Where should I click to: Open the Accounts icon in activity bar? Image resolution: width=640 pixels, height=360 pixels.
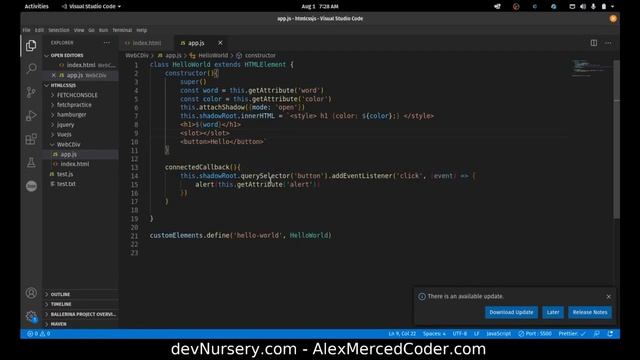click(31, 293)
